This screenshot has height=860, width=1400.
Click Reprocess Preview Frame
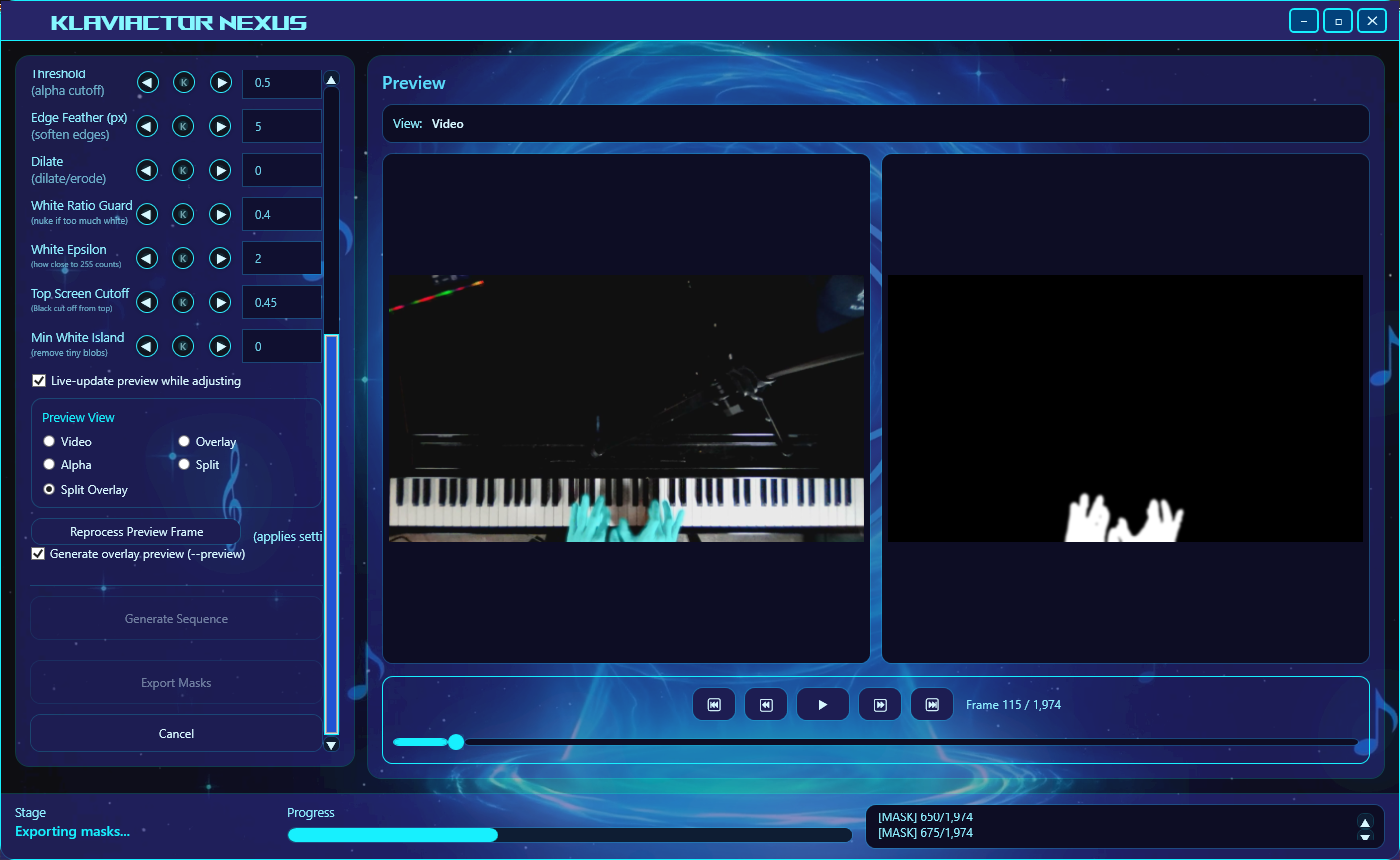(x=136, y=531)
